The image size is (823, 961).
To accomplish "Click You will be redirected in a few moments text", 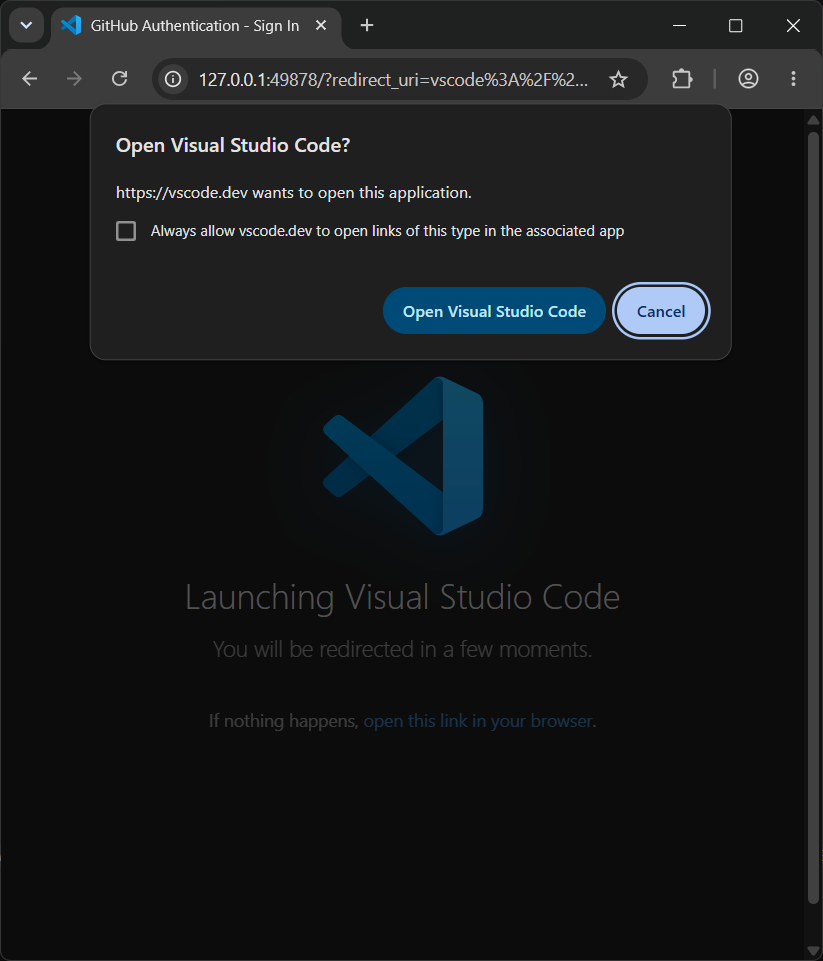I will [403, 649].
